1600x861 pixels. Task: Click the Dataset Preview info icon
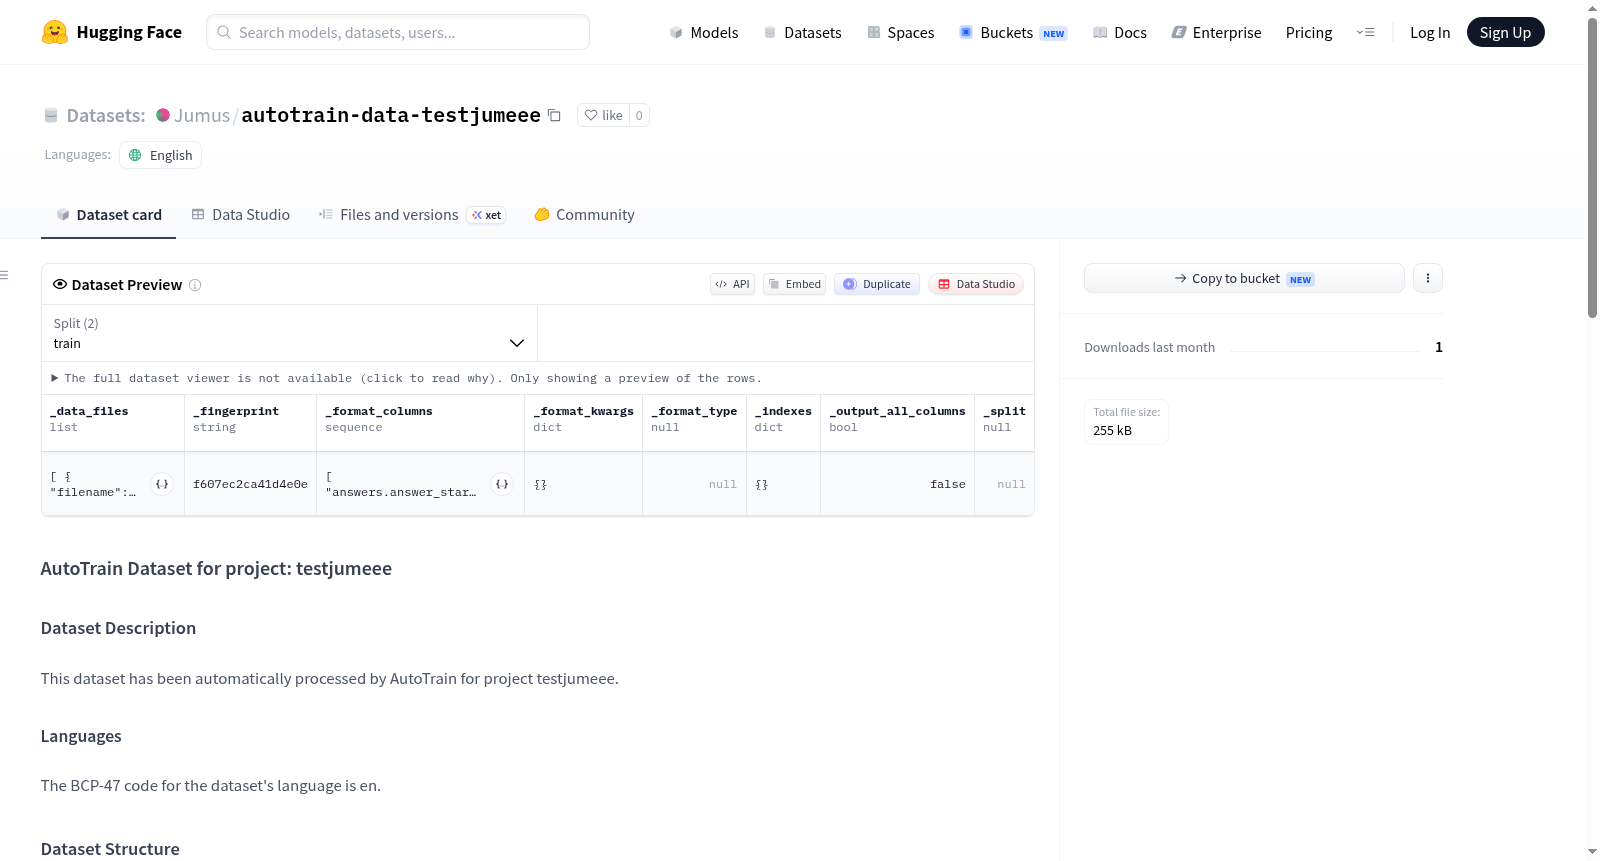point(195,285)
